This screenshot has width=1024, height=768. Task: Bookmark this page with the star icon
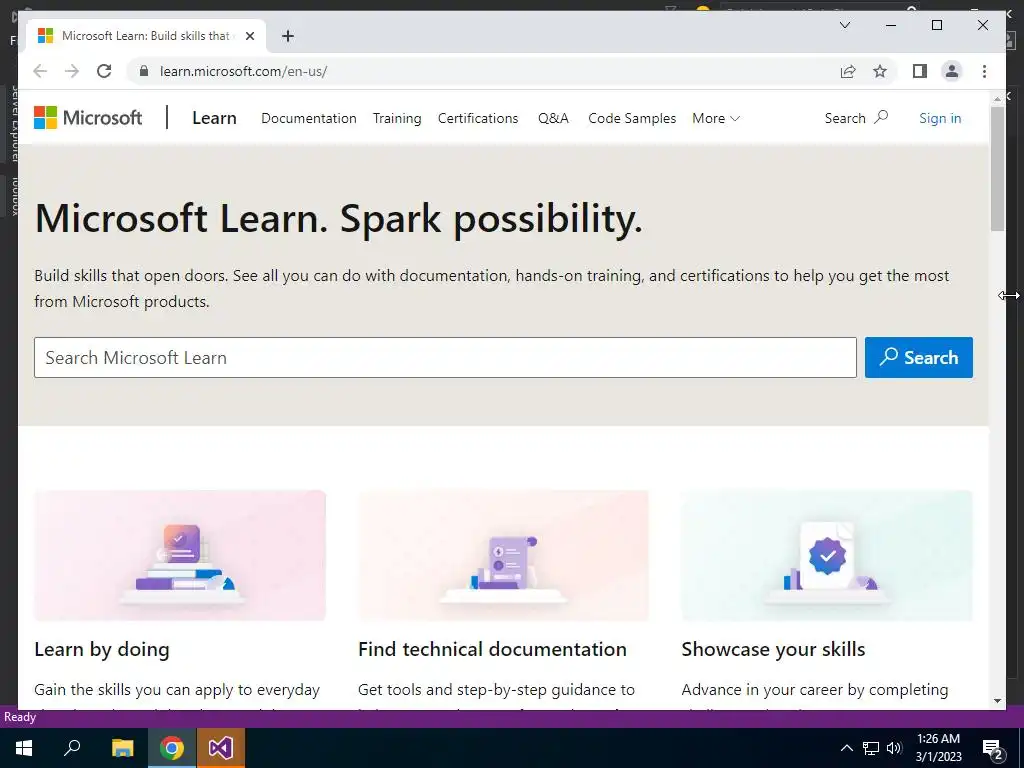(880, 71)
